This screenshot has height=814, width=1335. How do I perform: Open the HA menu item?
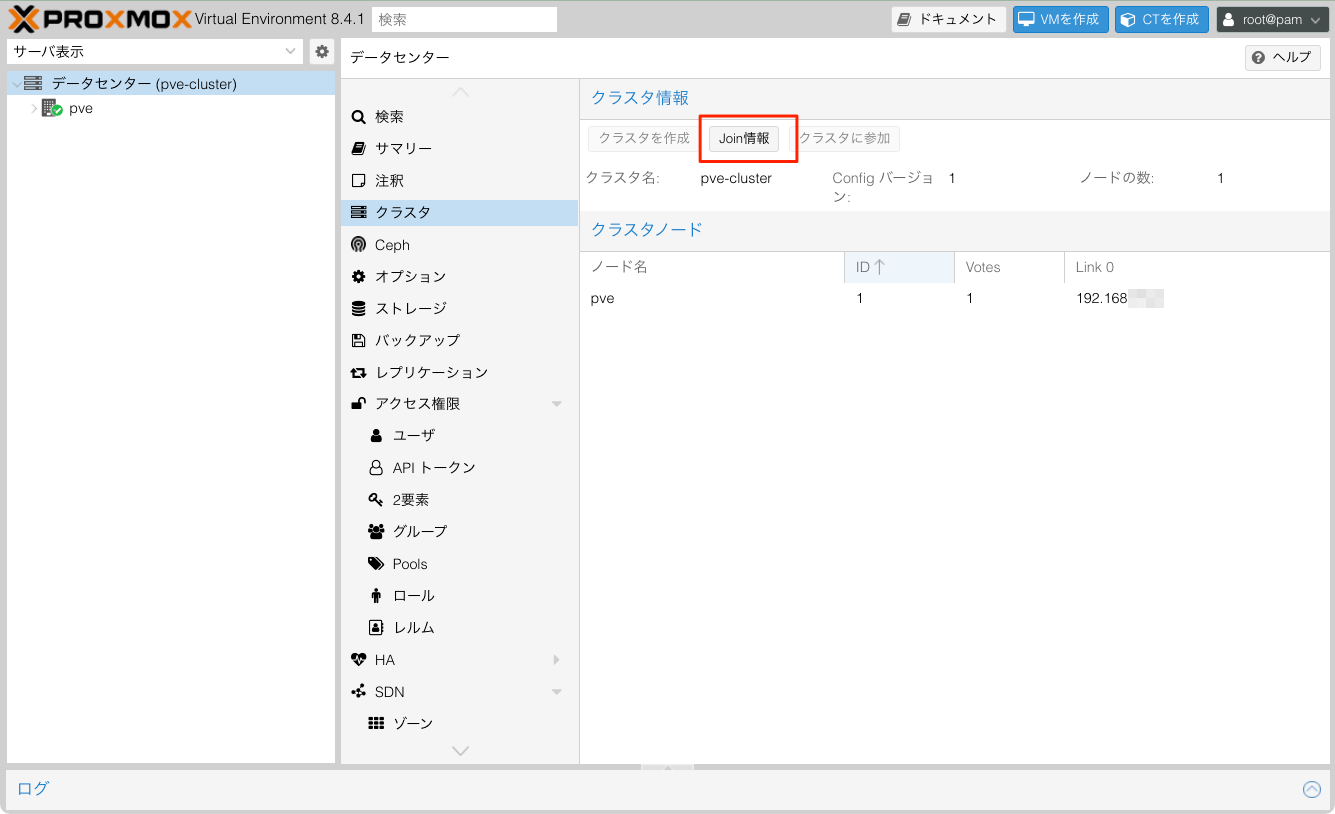click(459, 660)
